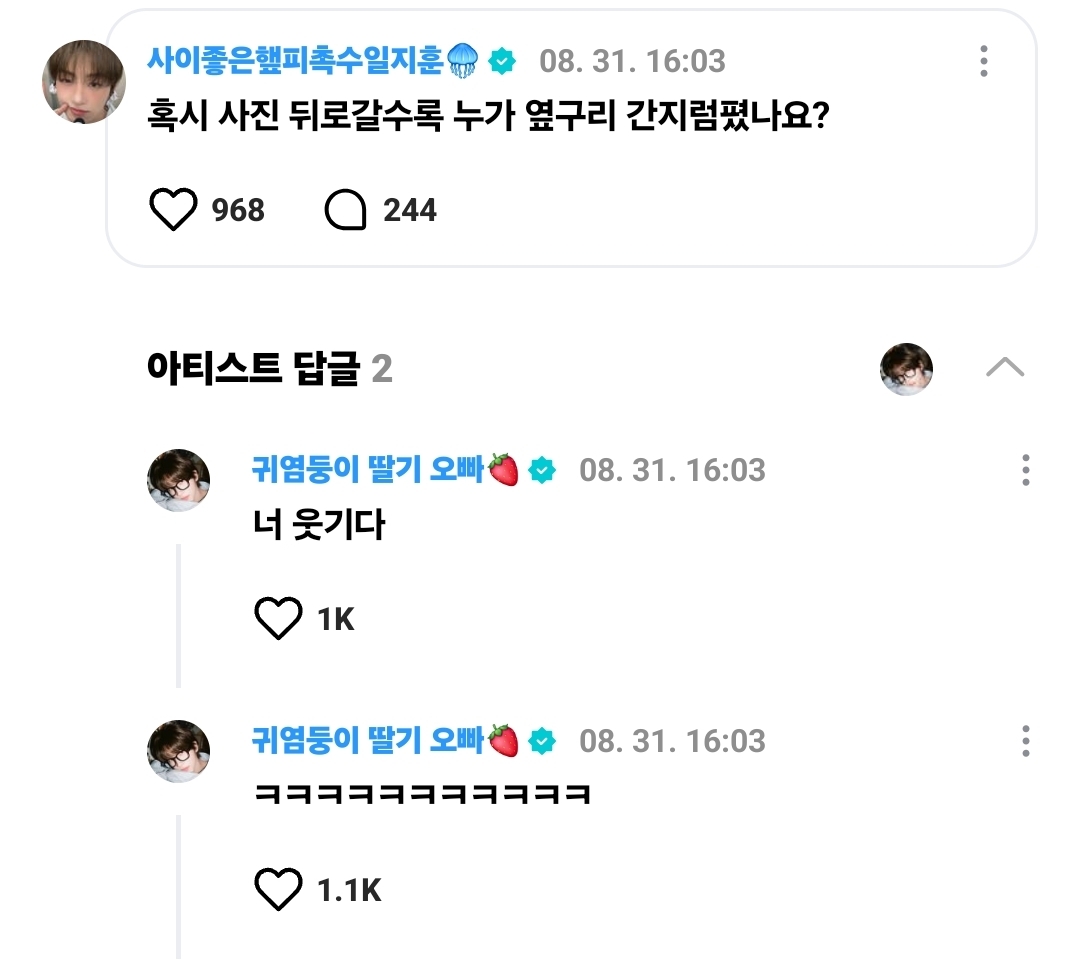Viewport: 1080px width, 967px height.
Task: Collapse the 아티스트 답글 section
Action: (x=1004, y=368)
